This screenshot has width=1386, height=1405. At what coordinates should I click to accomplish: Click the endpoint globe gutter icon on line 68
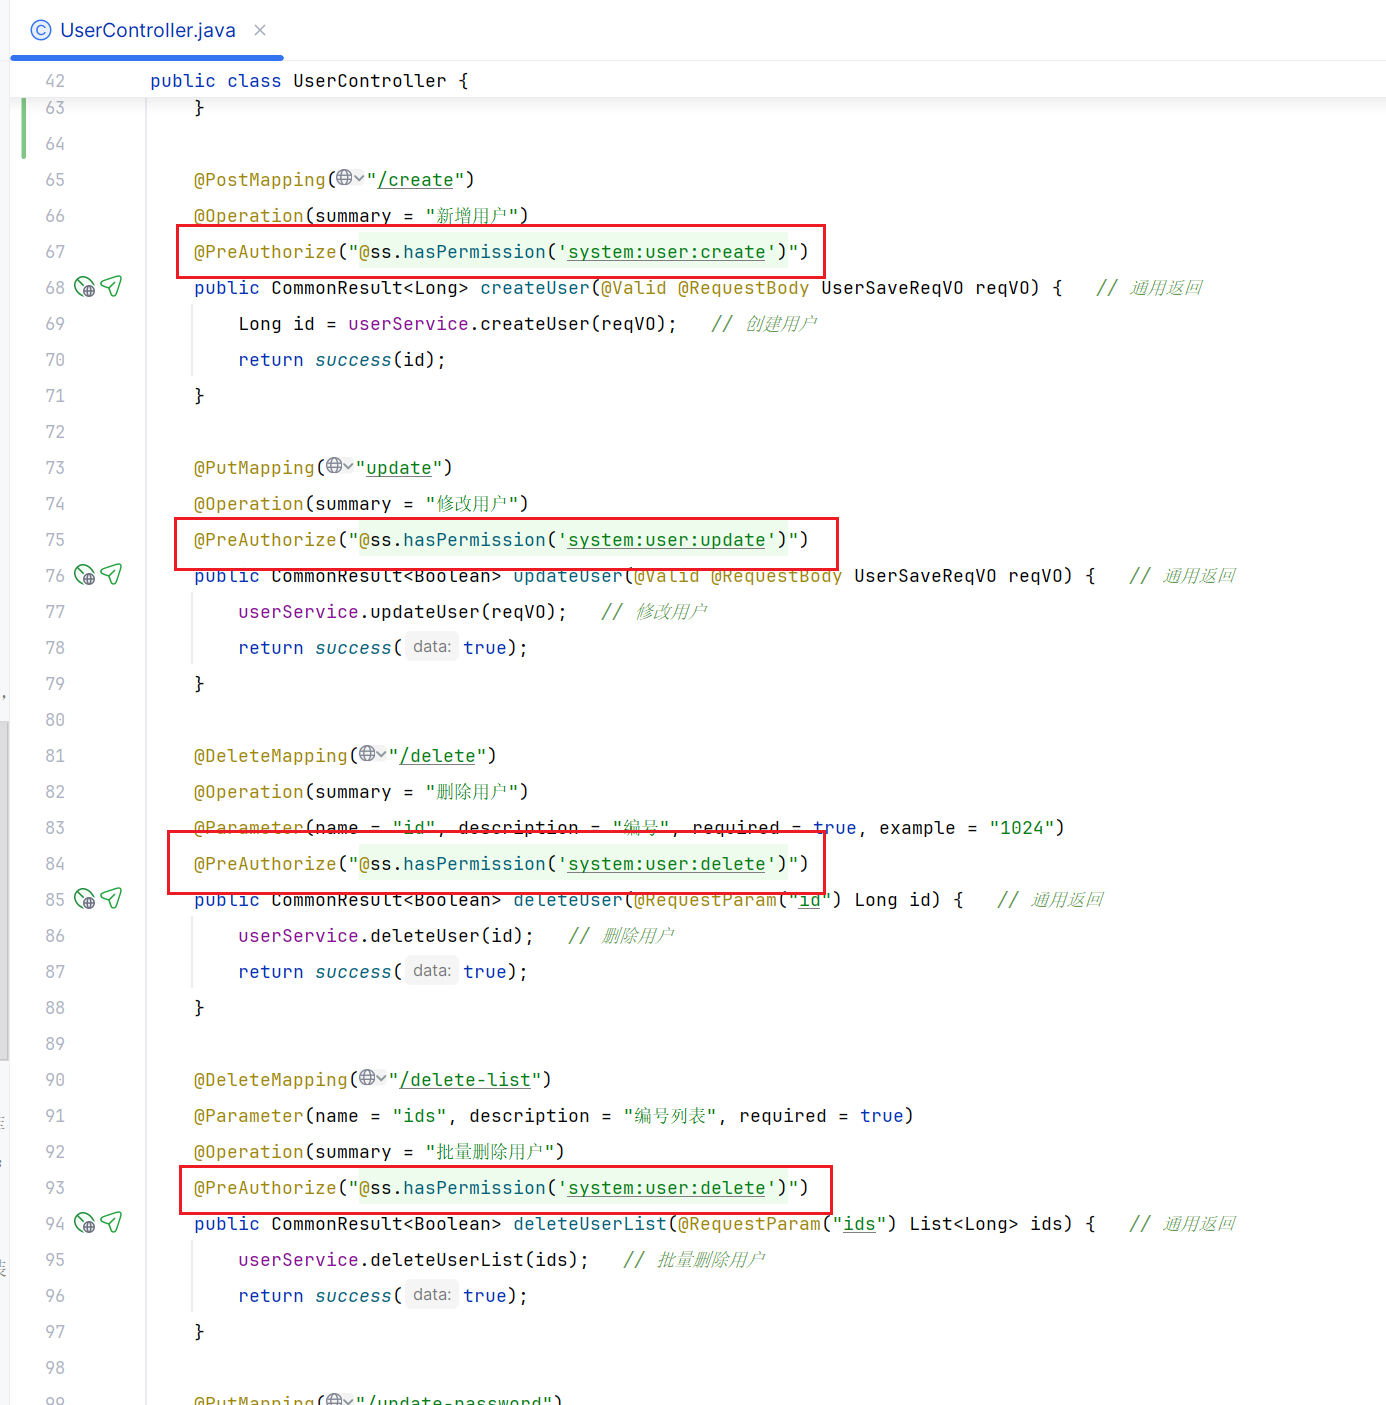tap(85, 288)
